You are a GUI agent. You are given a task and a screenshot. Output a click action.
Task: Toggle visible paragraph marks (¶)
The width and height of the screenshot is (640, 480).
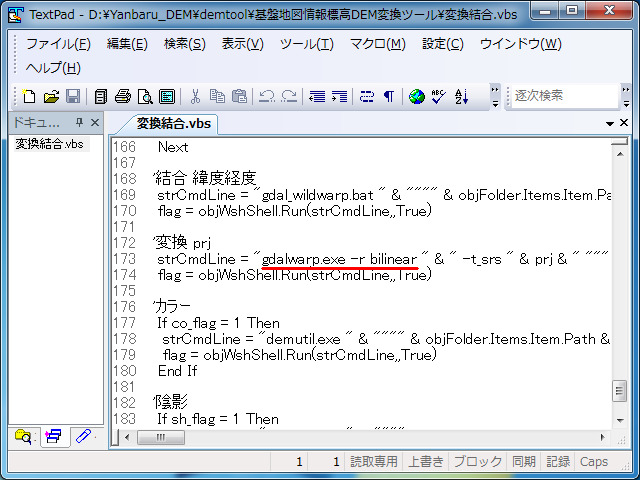(388, 97)
